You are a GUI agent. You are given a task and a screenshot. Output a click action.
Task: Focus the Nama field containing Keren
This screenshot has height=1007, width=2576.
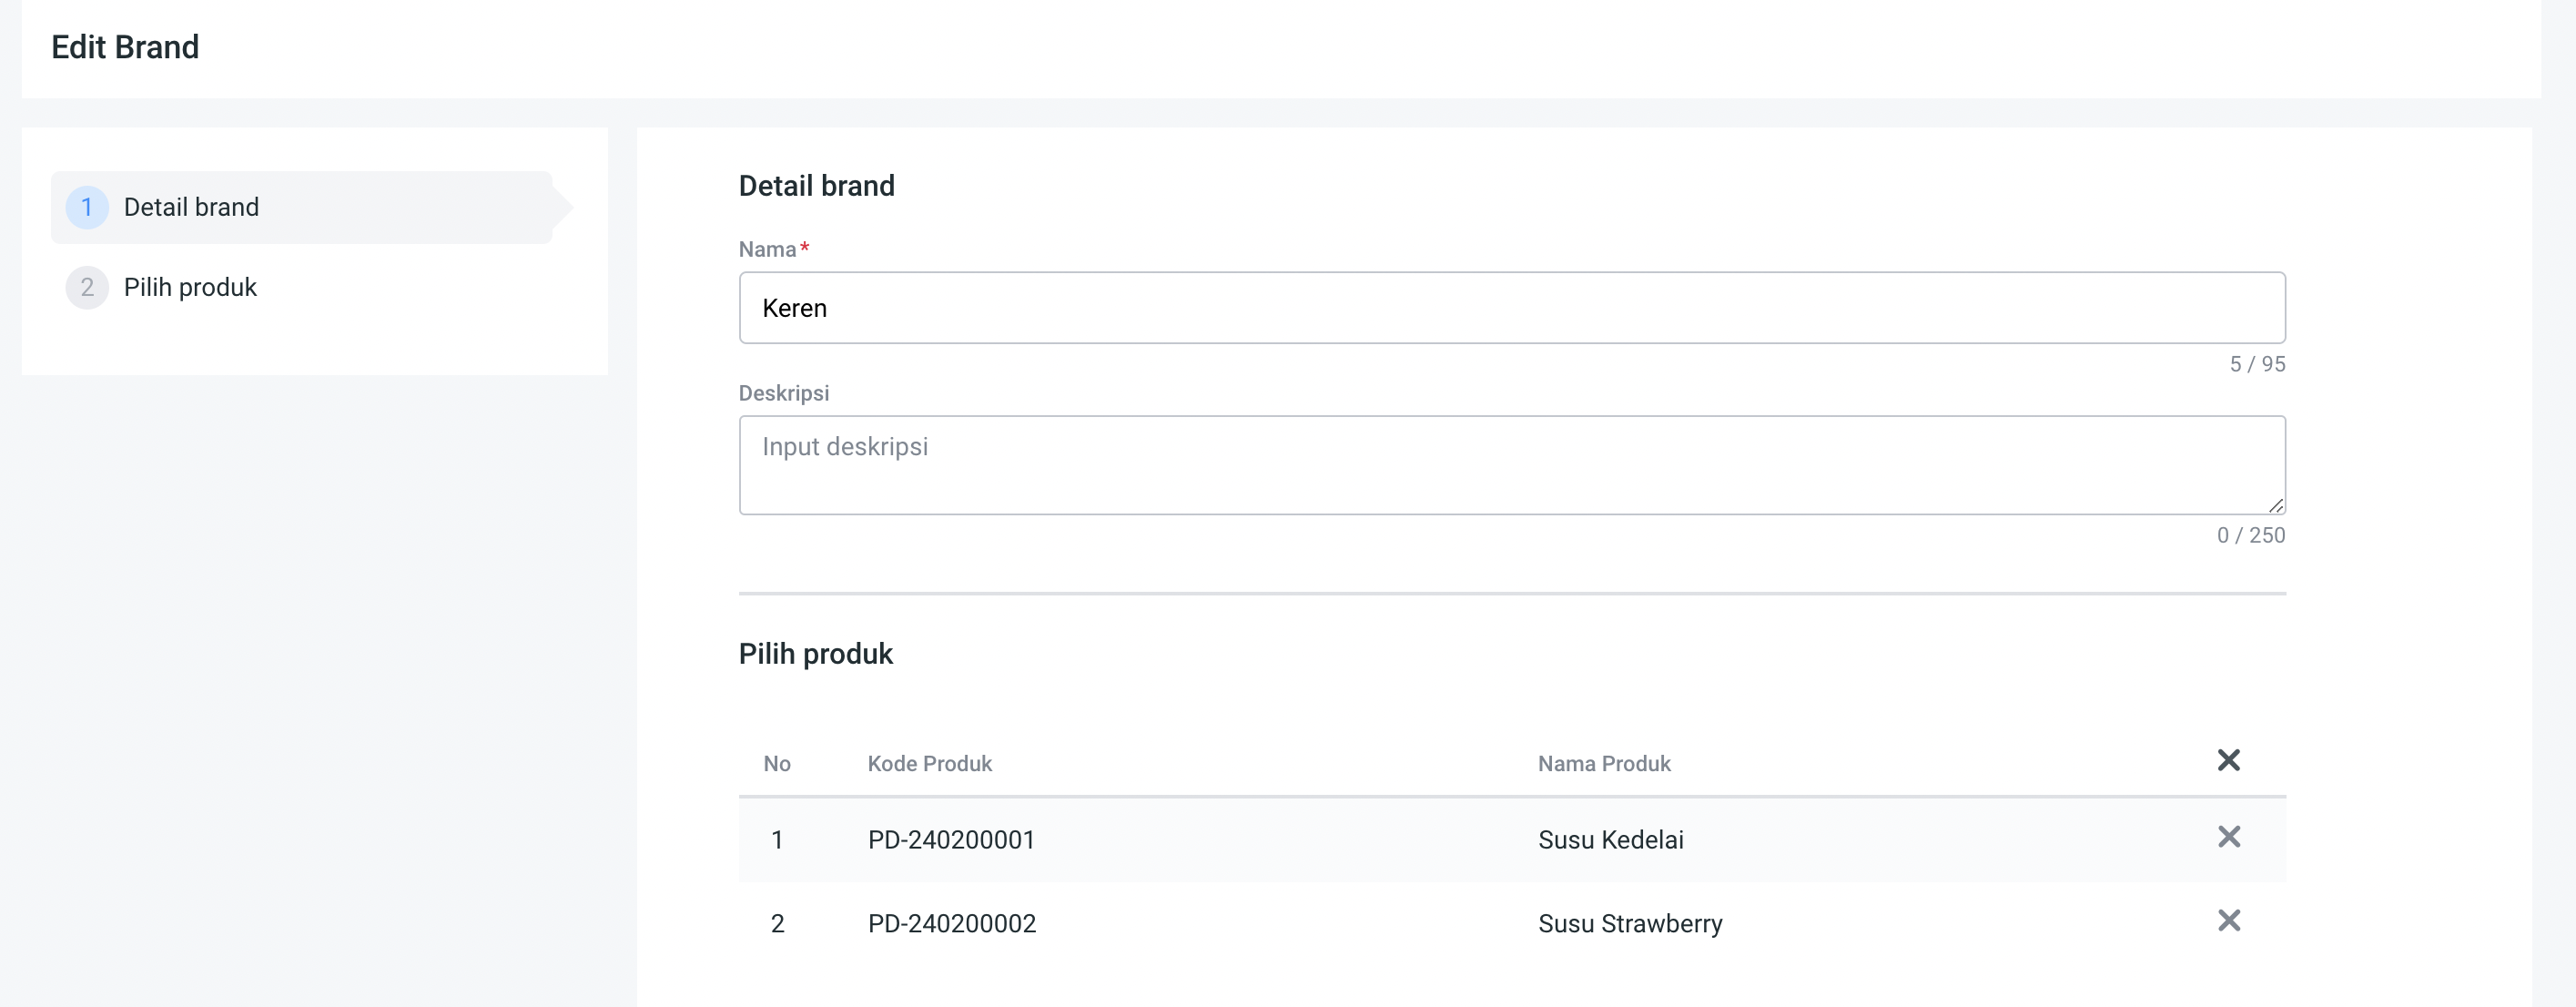(1511, 308)
